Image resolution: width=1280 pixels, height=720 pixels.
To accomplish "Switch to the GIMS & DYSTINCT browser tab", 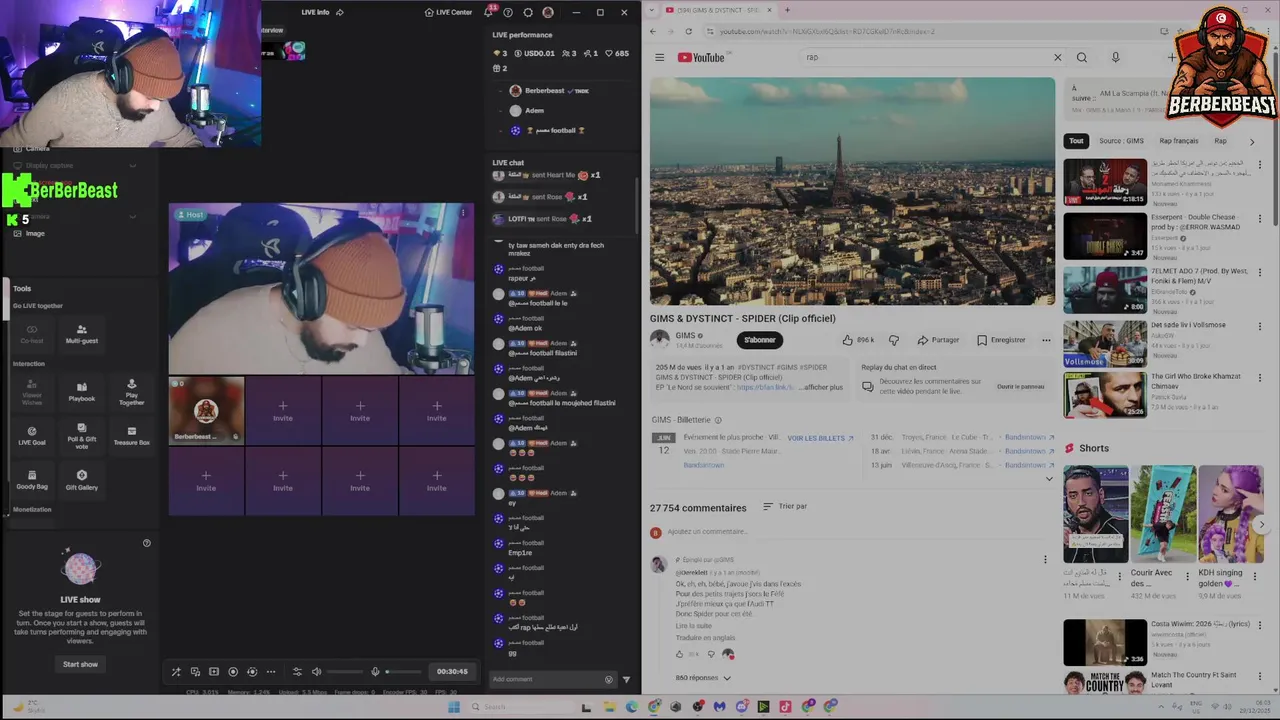I will pyautogui.click(x=718, y=10).
